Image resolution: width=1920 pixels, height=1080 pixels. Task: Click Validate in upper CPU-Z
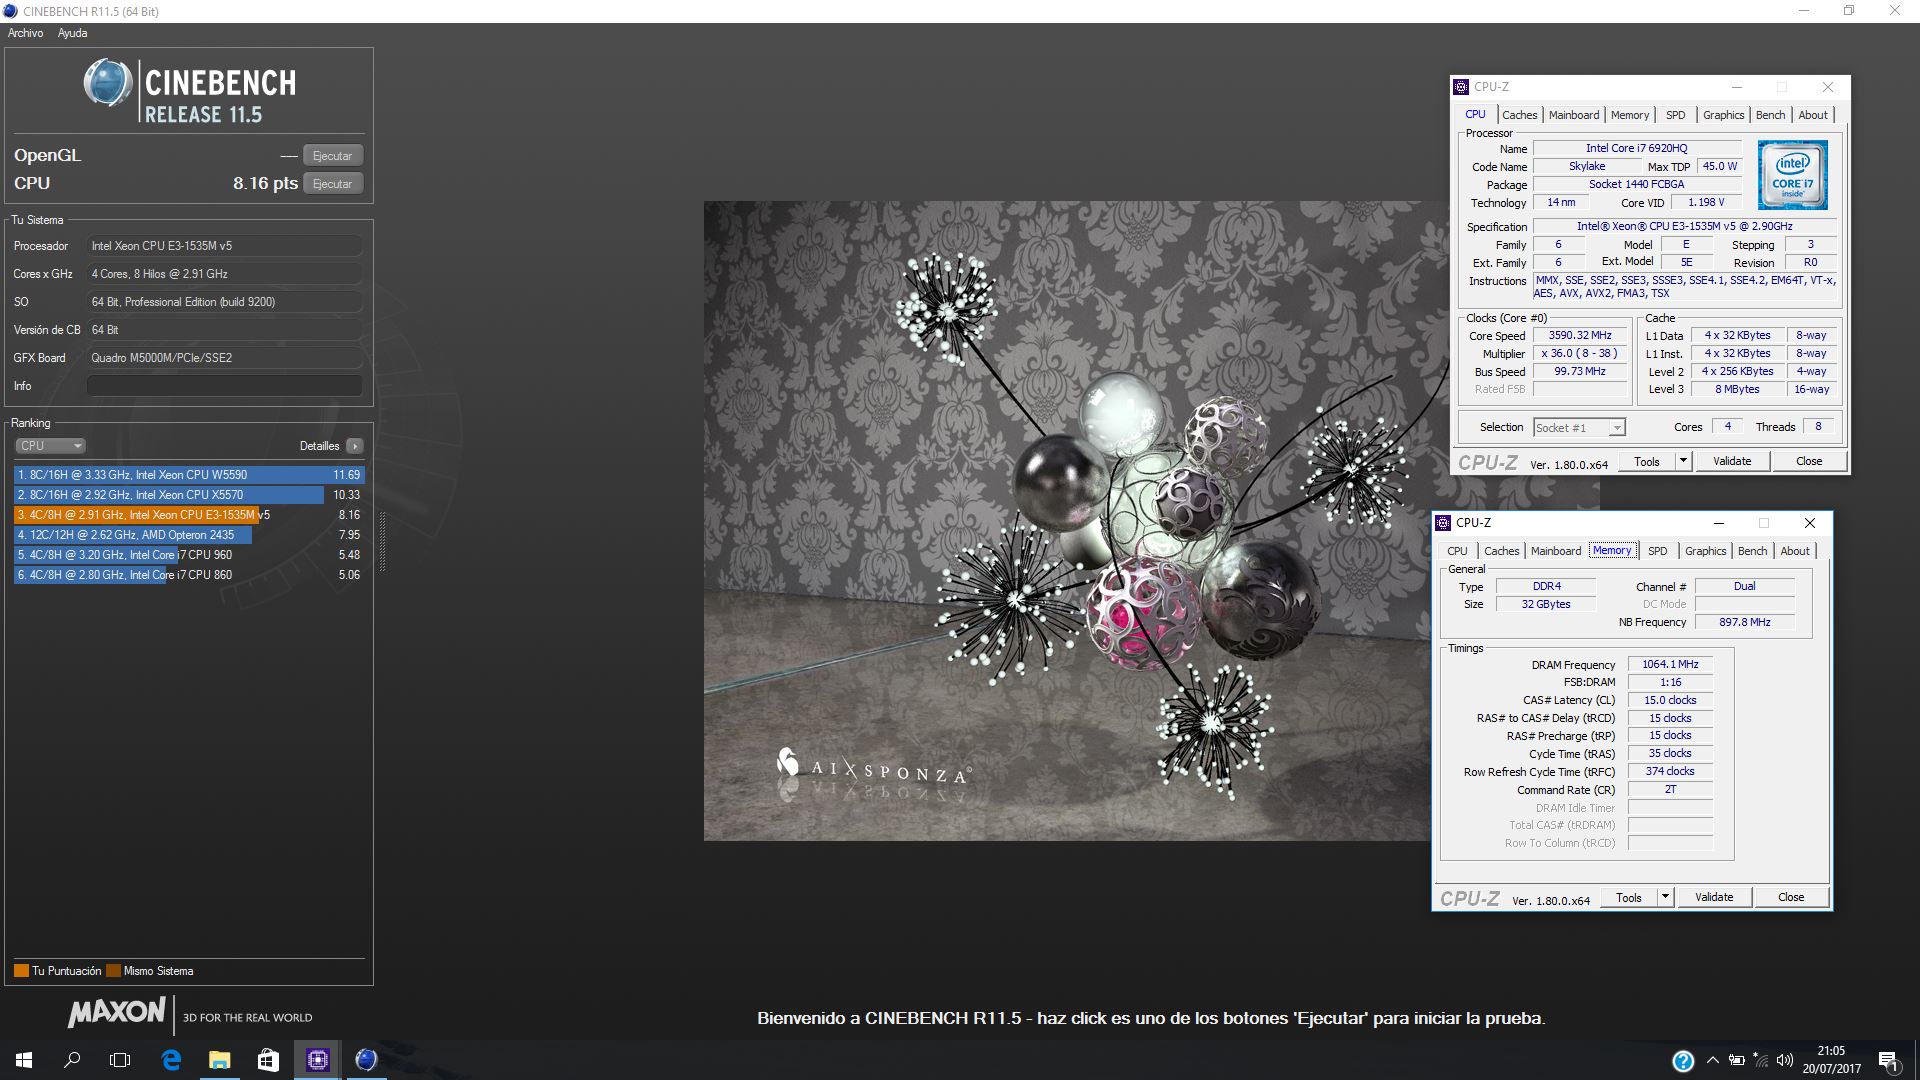(1732, 461)
